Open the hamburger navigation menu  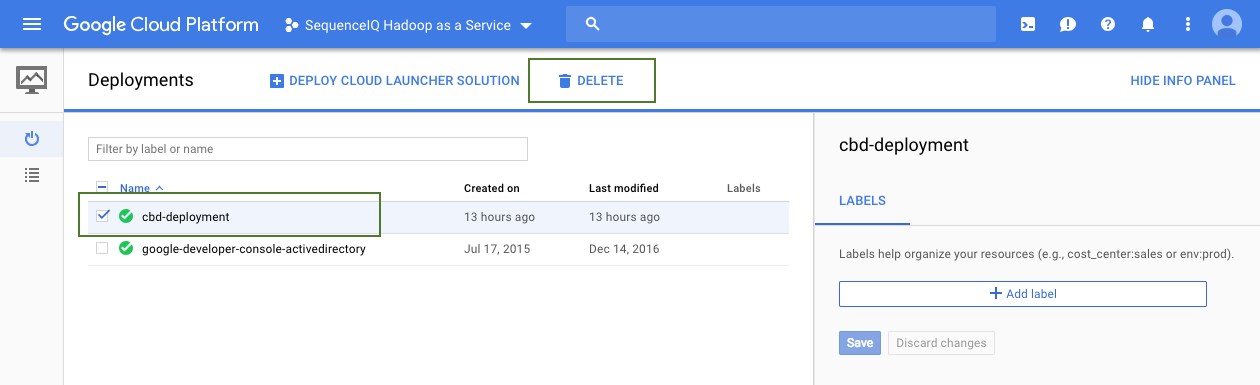click(32, 24)
